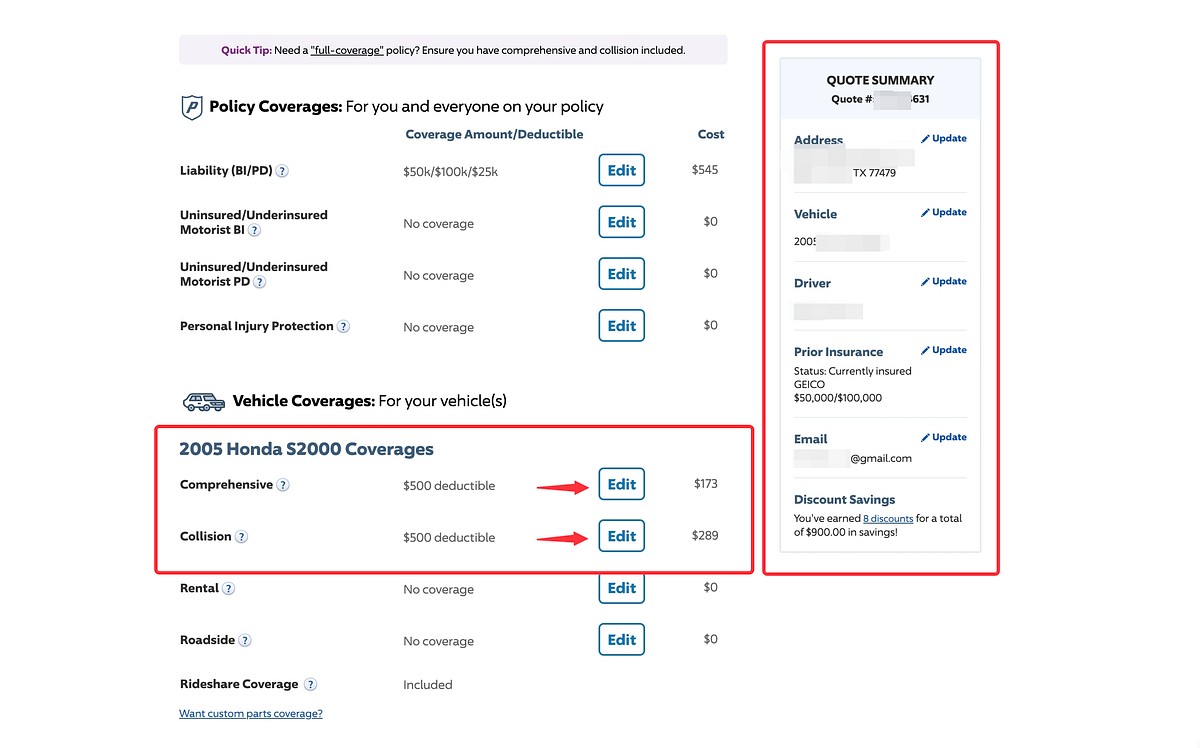Update the Address in Quote Summary
This screenshot has width=1200, height=748.
944,139
